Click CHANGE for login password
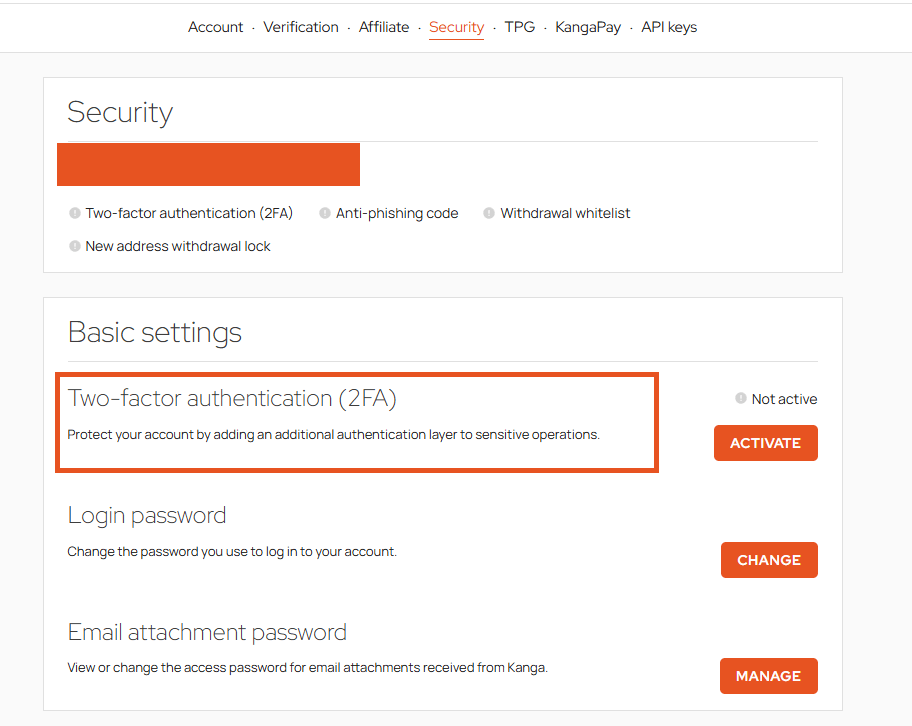Viewport: 912px width, 726px height. click(769, 560)
